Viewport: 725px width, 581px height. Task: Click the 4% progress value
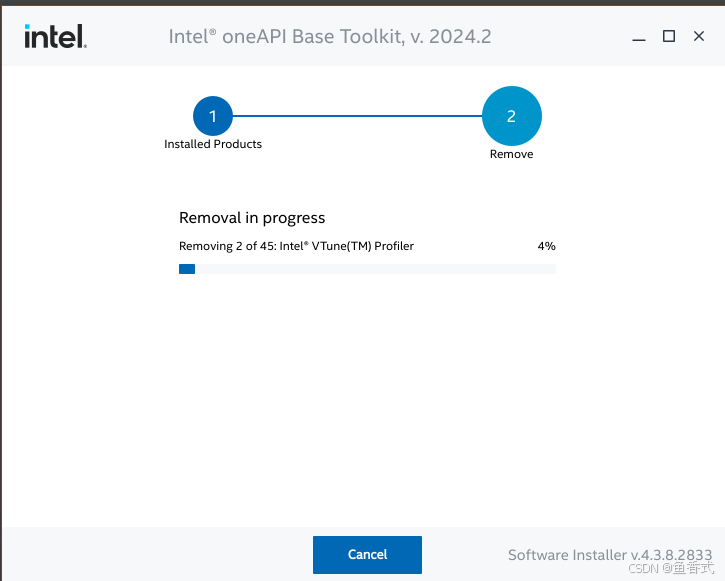tap(546, 246)
